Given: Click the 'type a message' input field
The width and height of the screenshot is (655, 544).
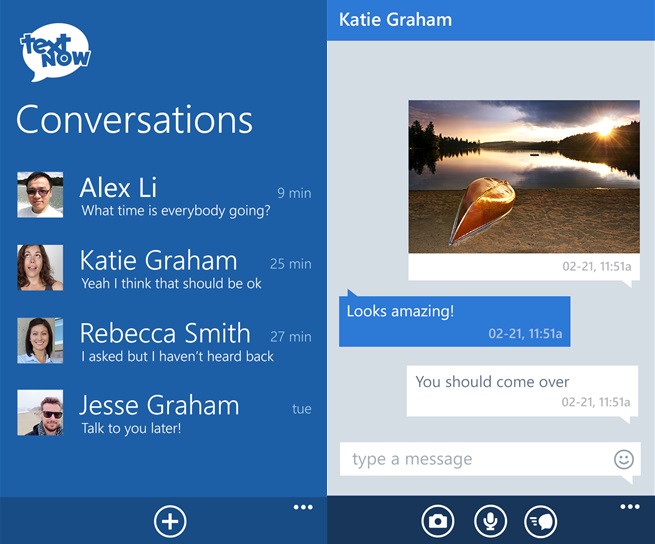Looking at the screenshot, I should tap(478, 459).
